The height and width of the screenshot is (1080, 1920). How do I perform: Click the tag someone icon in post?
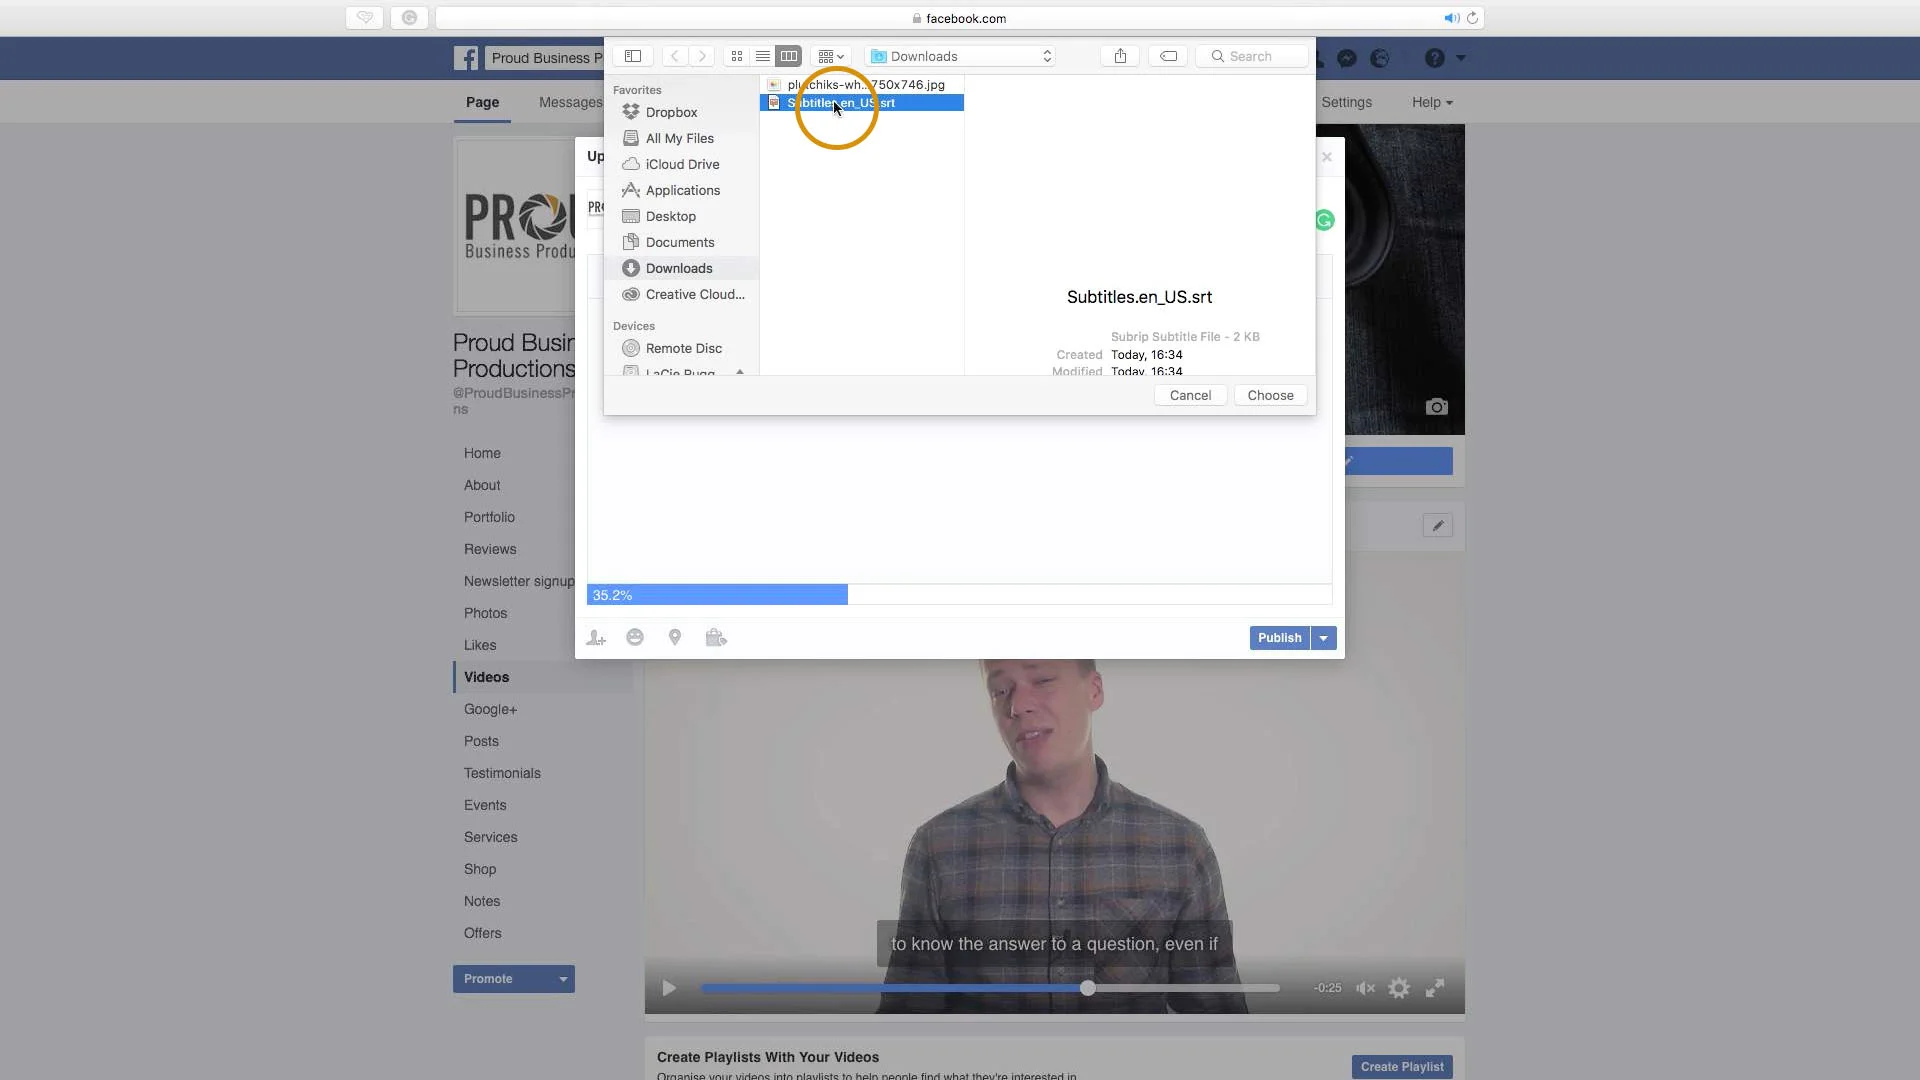coord(596,638)
